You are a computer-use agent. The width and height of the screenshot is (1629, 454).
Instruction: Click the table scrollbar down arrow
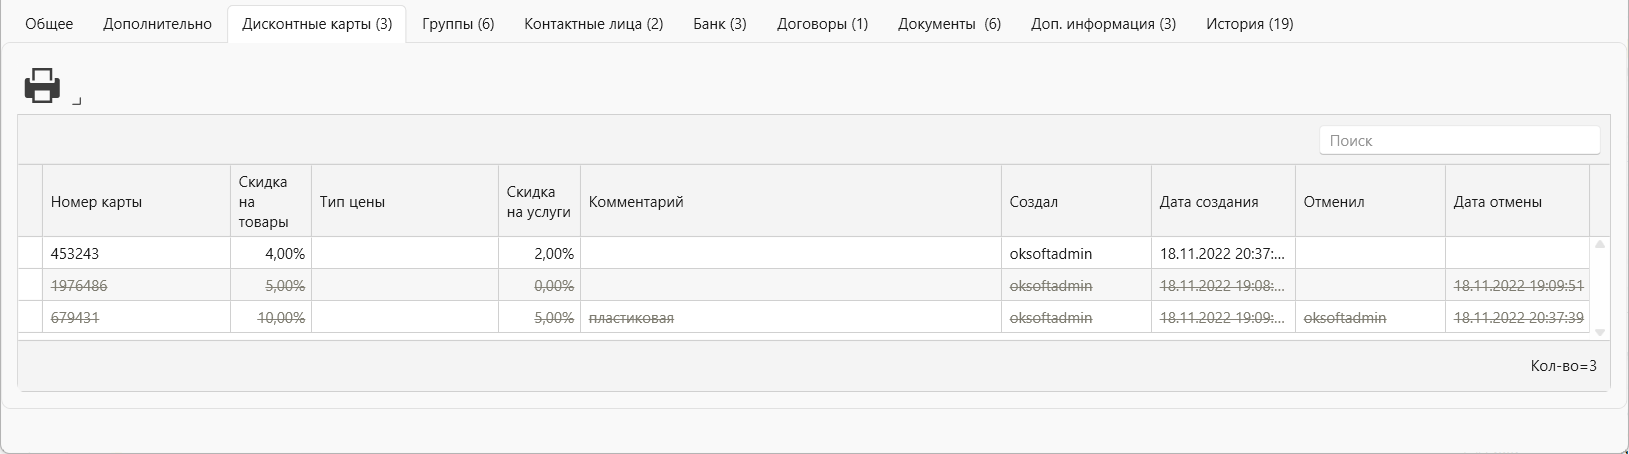pyautogui.click(x=1599, y=332)
